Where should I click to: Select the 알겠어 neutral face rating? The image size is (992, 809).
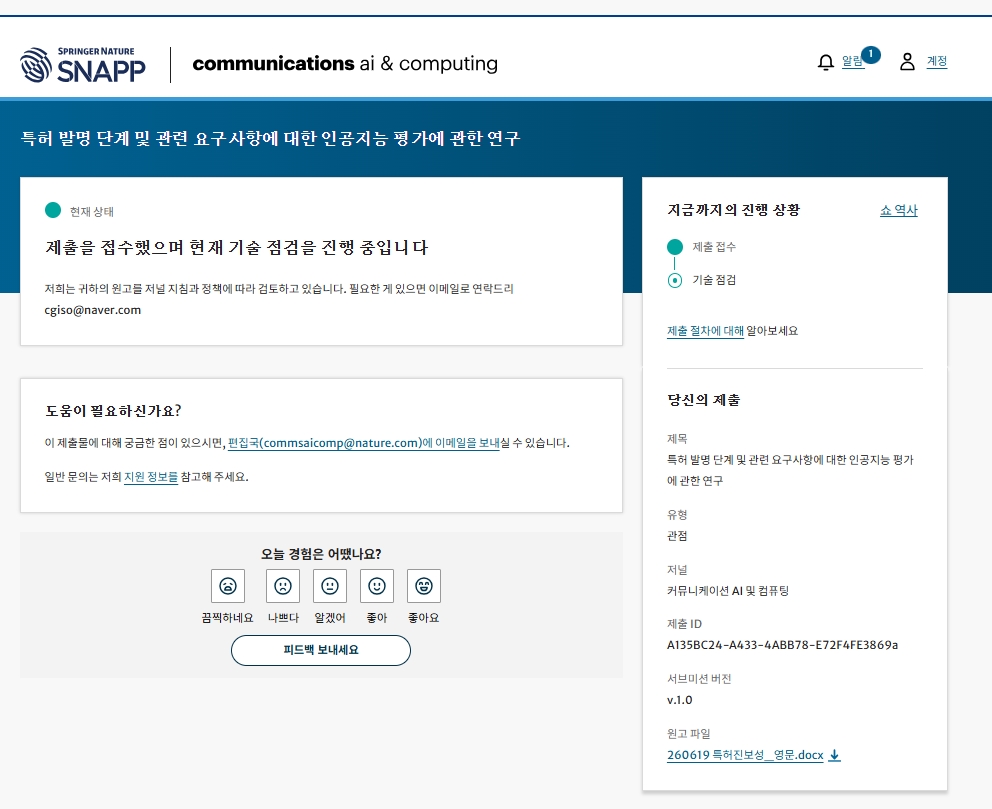click(330, 586)
